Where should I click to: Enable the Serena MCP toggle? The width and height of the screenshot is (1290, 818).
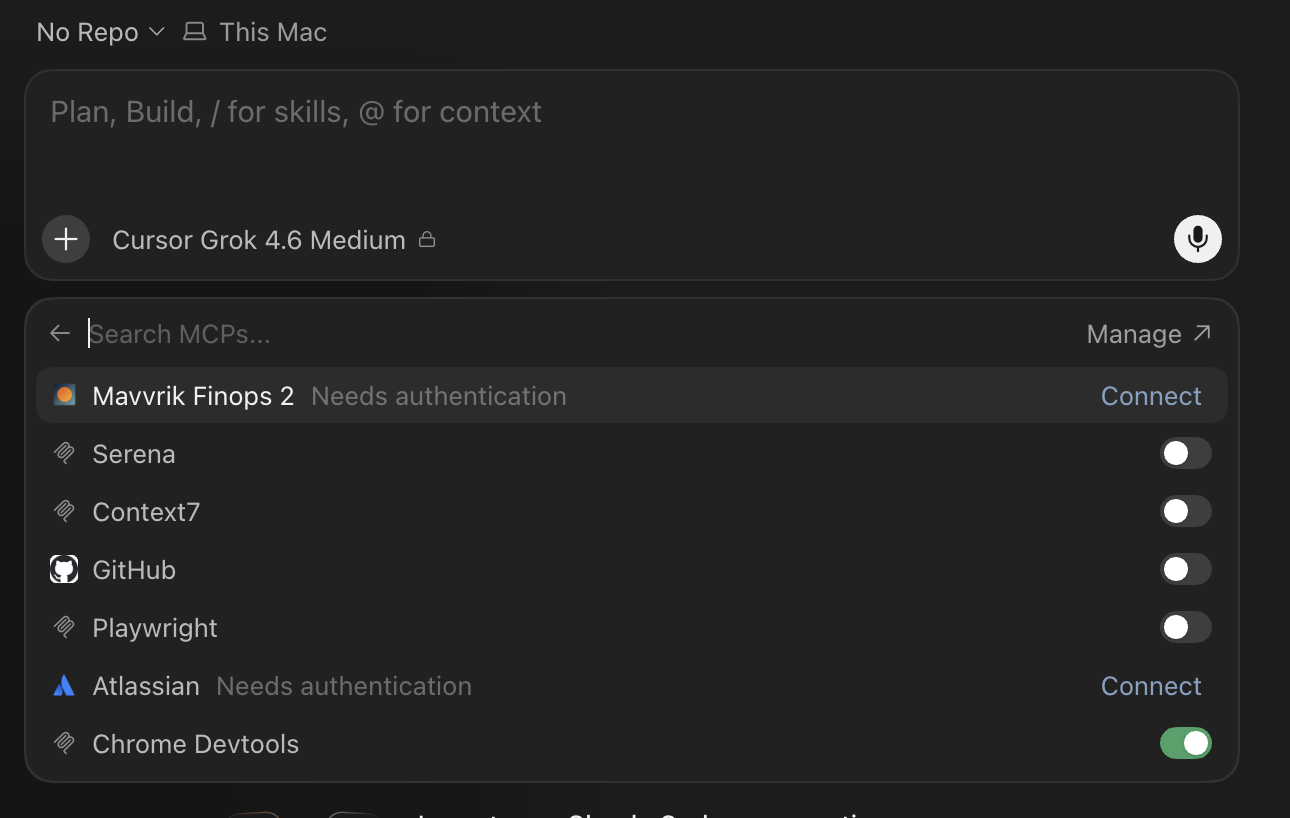point(1186,453)
